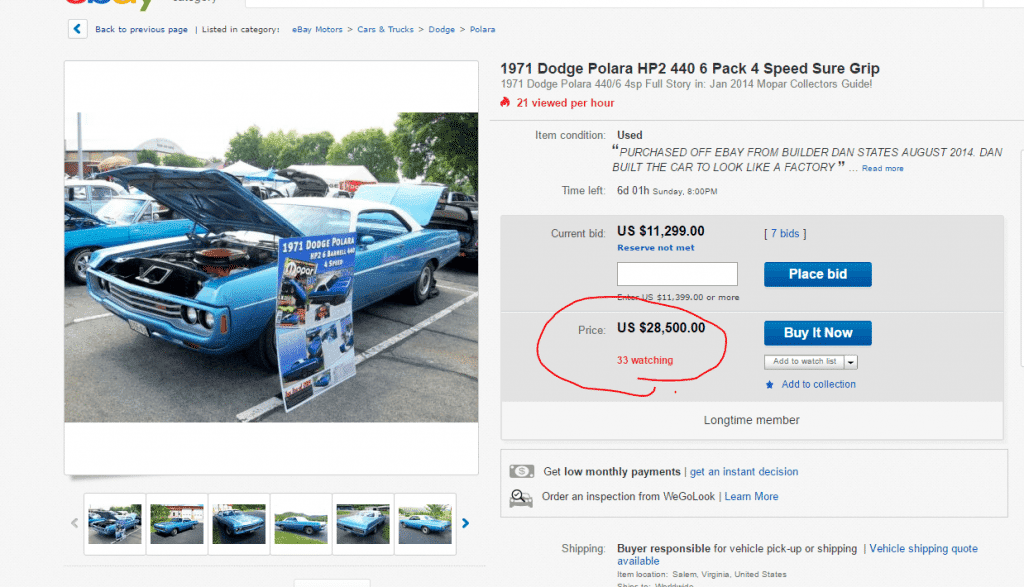1024x587 pixels.
Task: Click the eBay logo
Action: point(110,4)
